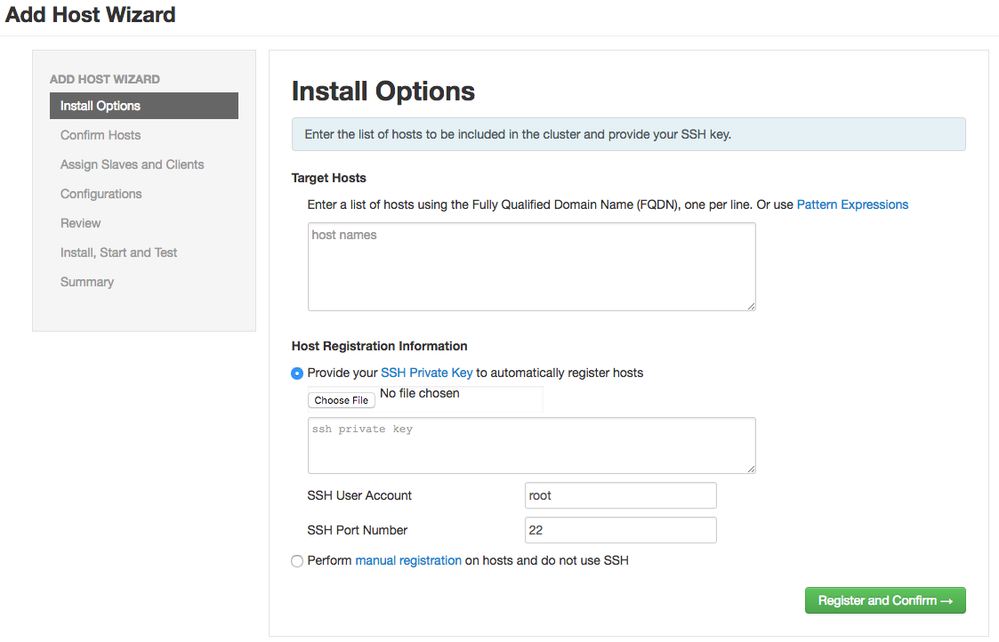The height and width of the screenshot is (642, 999).
Task: Click the host names text area
Action: (531, 266)
